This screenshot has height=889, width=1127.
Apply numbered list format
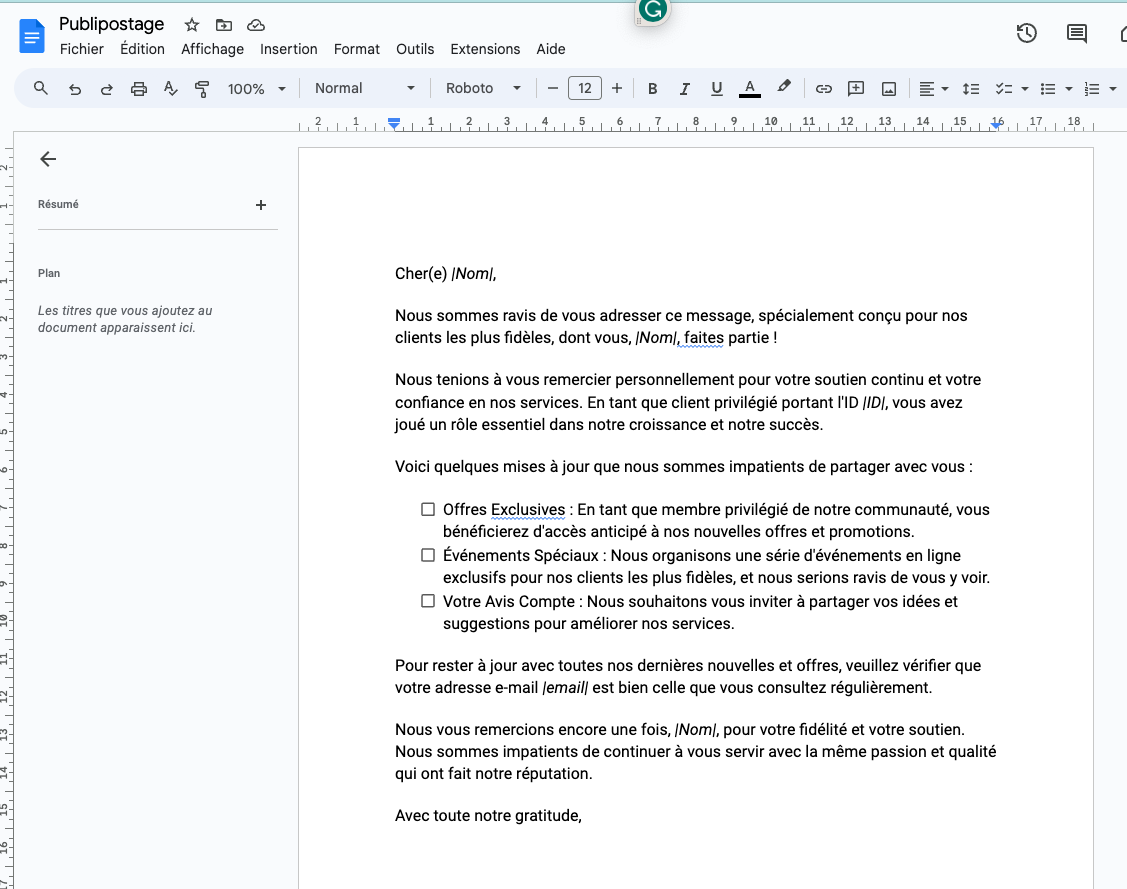[1092, 89]
